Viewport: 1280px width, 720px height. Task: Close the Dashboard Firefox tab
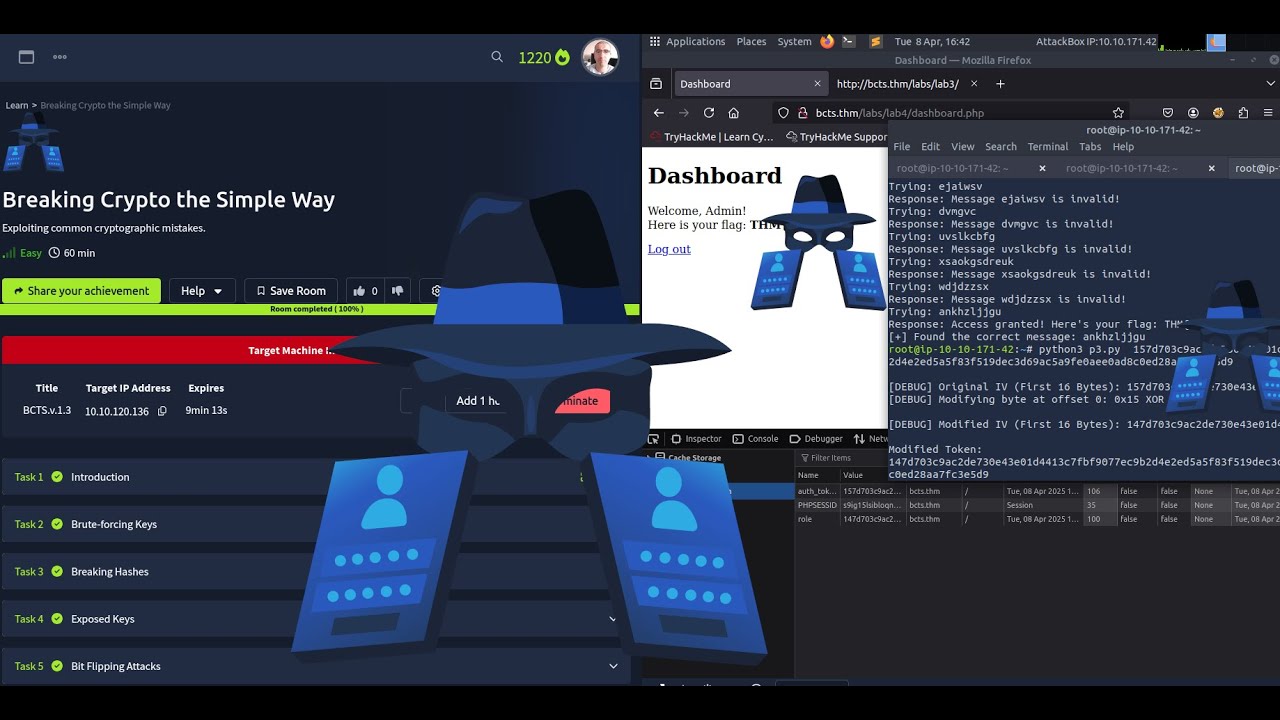click(x=817, y=84)
